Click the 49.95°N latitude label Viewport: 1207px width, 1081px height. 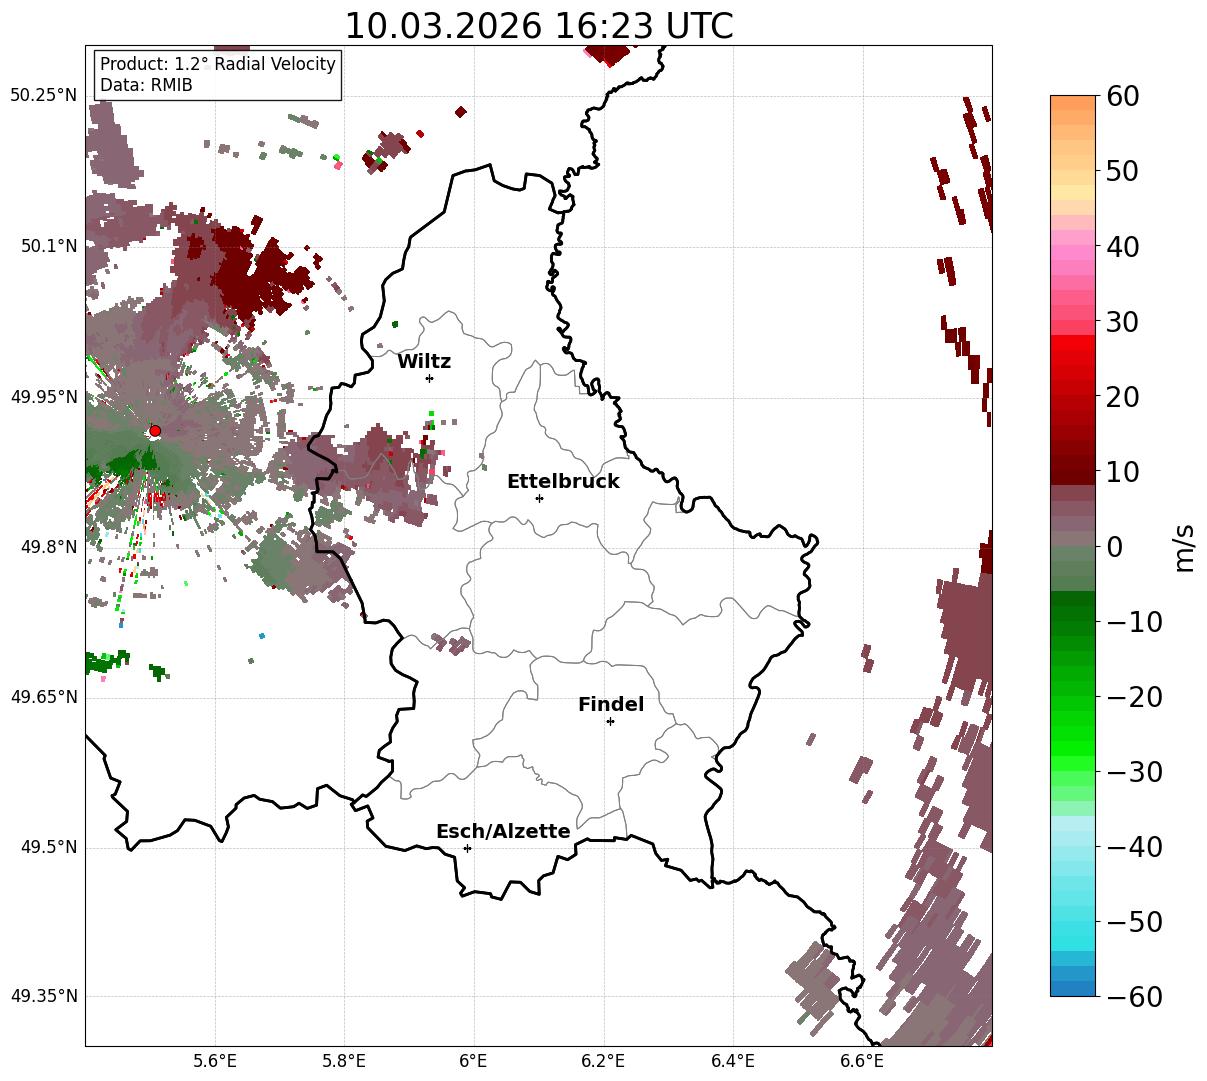44,397
